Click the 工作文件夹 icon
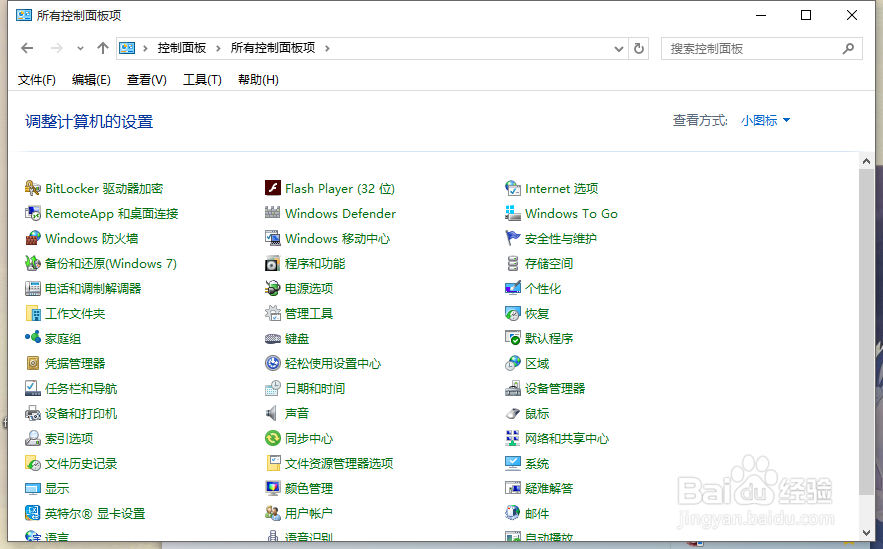883x549 pixels. click(33, 313)
